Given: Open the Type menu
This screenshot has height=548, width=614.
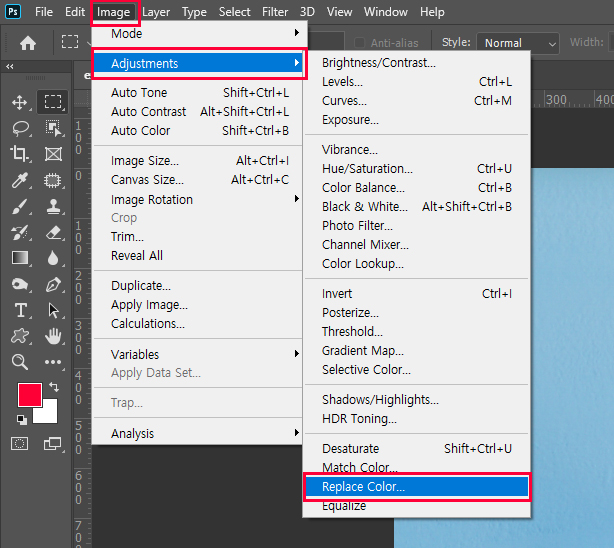Looking at the screenshot, I should (194, 12).
